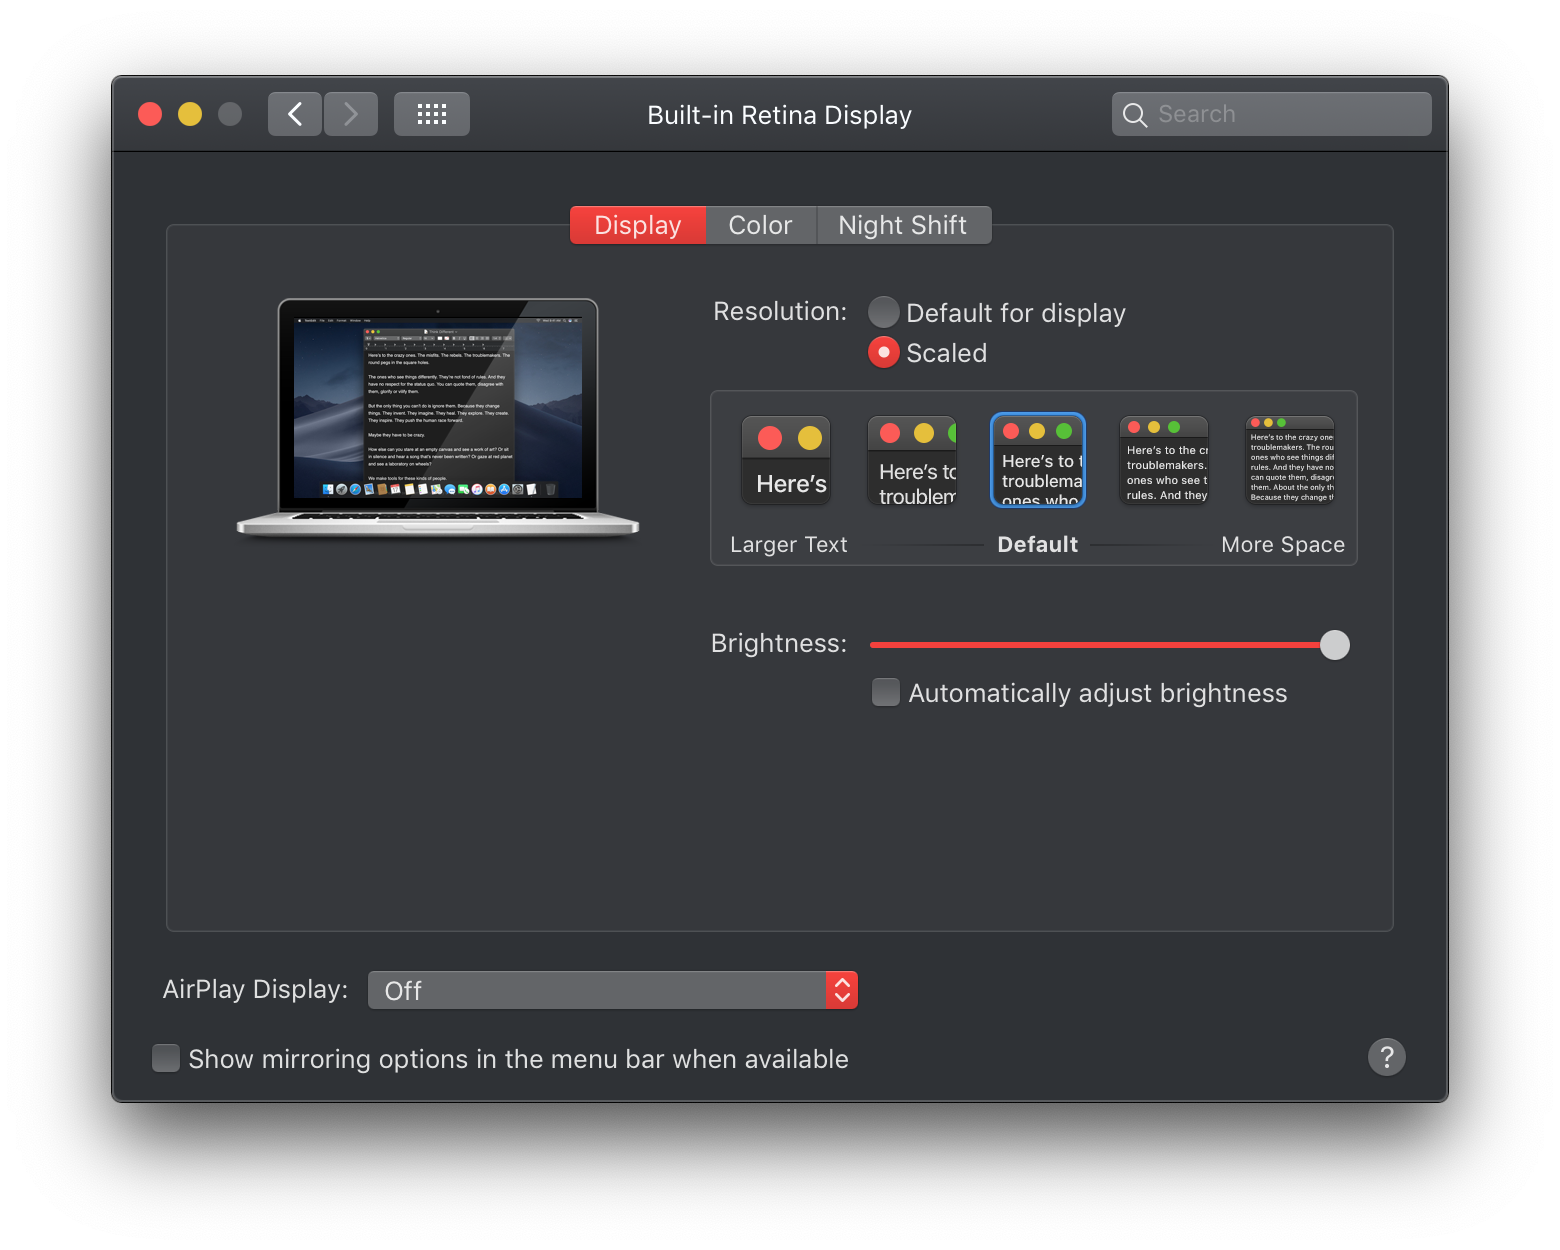
Task: Click the Show All preferences grid icon
Action: pos(431,113)
